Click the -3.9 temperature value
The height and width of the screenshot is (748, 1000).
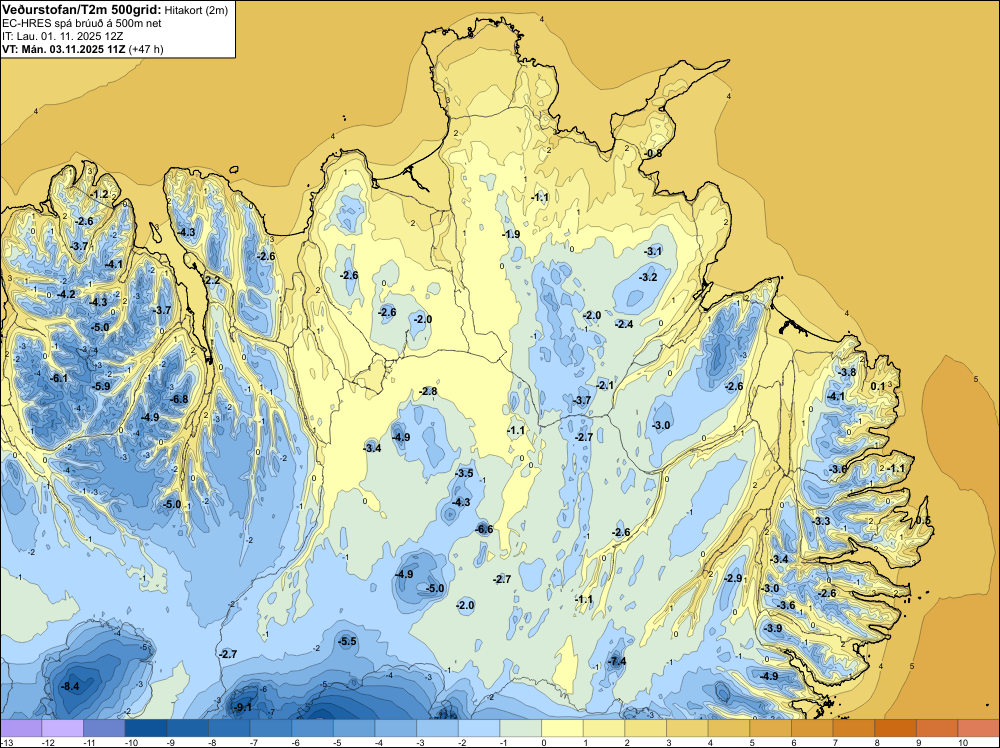point(773,628)
